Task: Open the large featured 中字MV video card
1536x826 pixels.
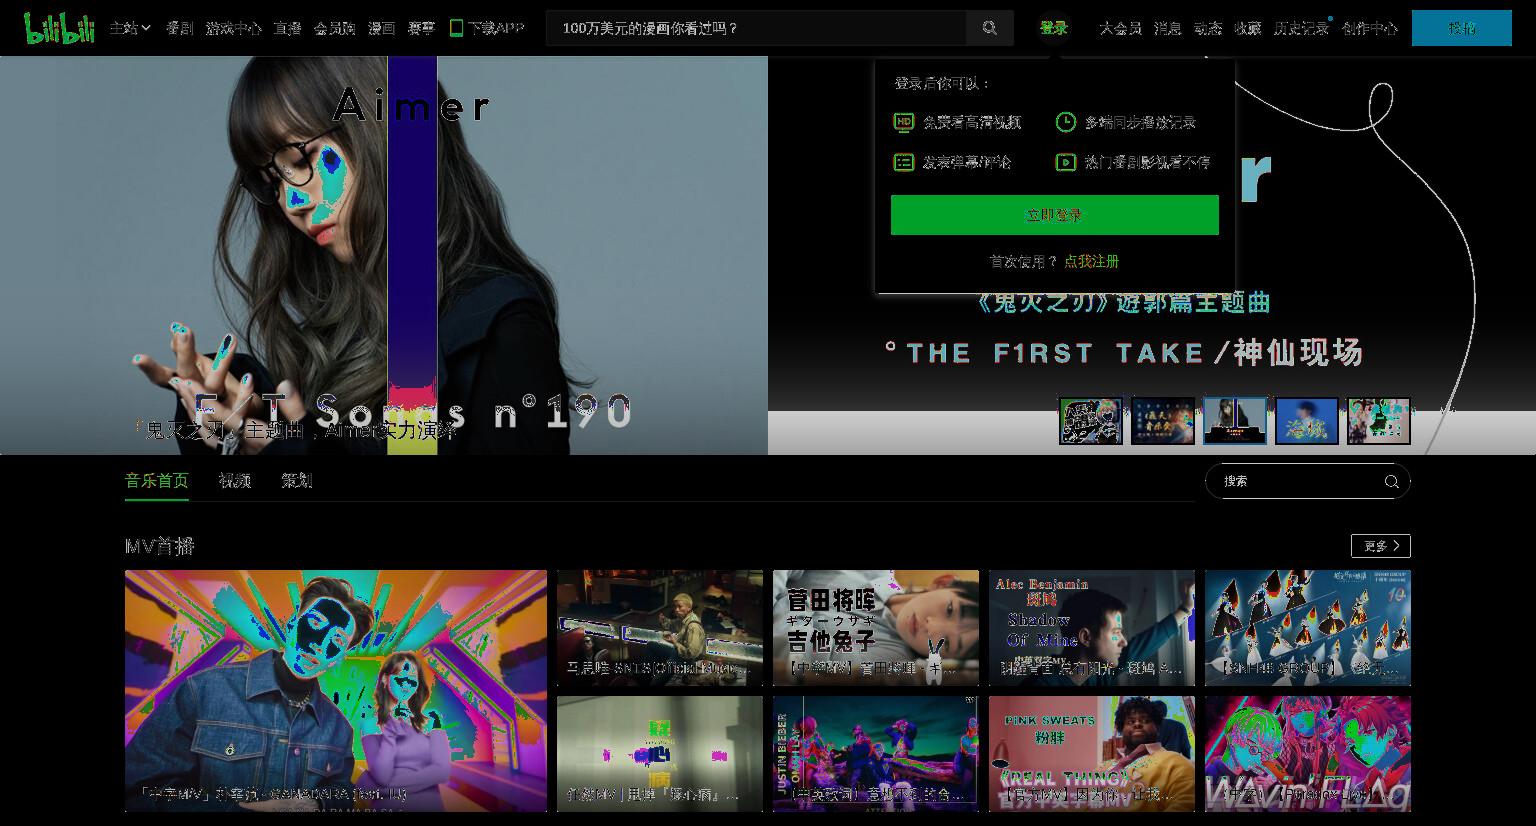Action: [336, 690]
